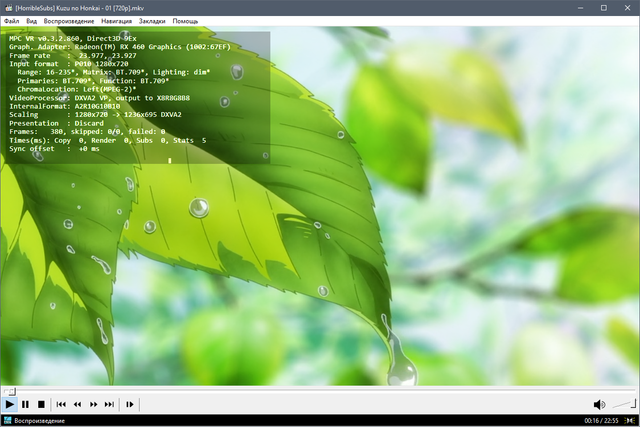Skip to the previous file

[61, 404]
